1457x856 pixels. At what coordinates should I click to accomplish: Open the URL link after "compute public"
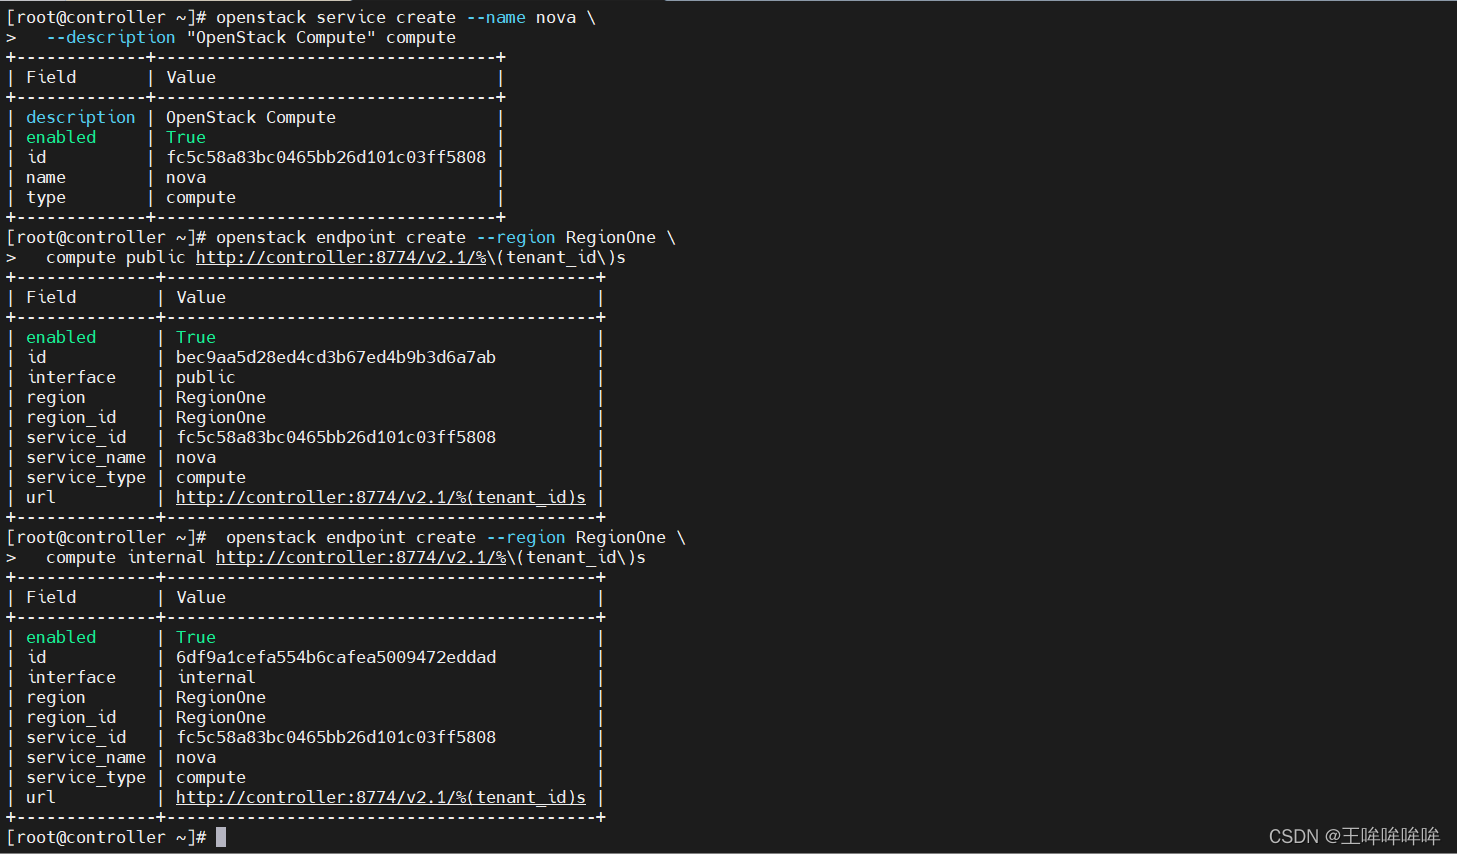[341, 257]
